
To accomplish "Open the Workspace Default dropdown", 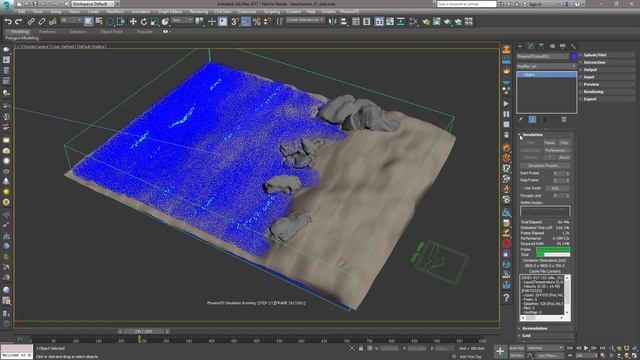I will [x=93, y=4].
